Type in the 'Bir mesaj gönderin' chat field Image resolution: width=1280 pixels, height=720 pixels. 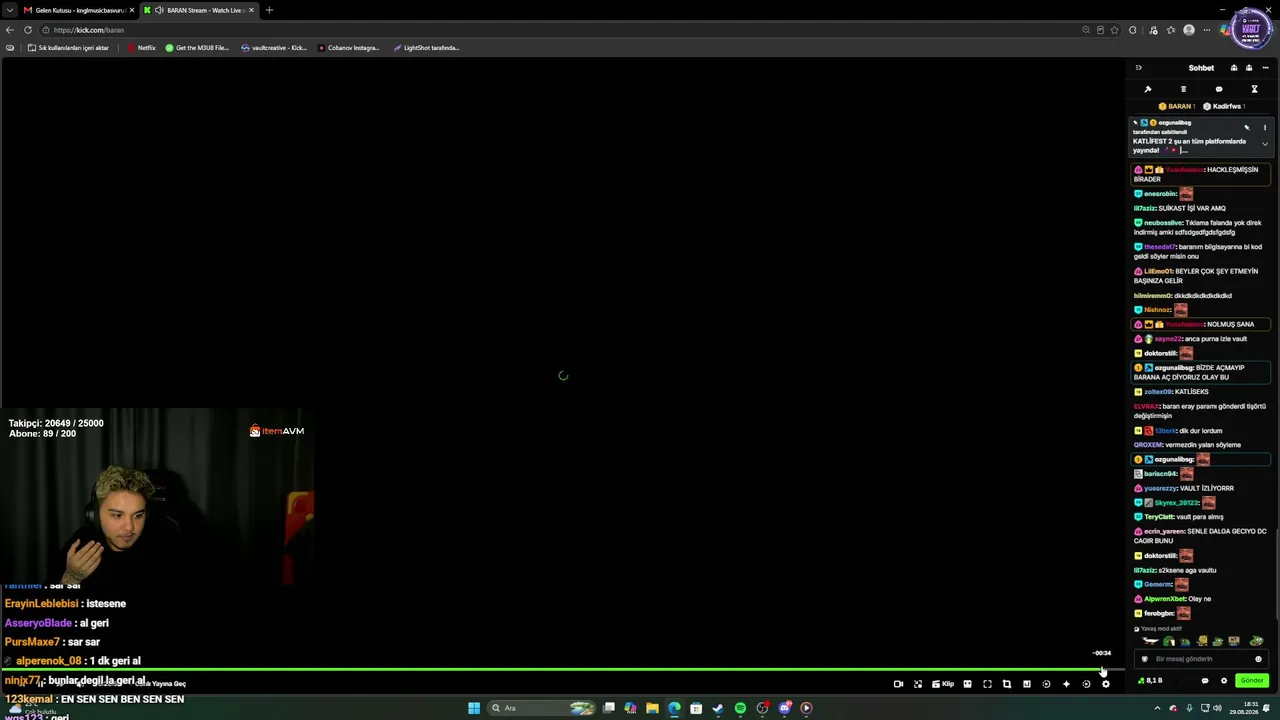[1200, 659]
